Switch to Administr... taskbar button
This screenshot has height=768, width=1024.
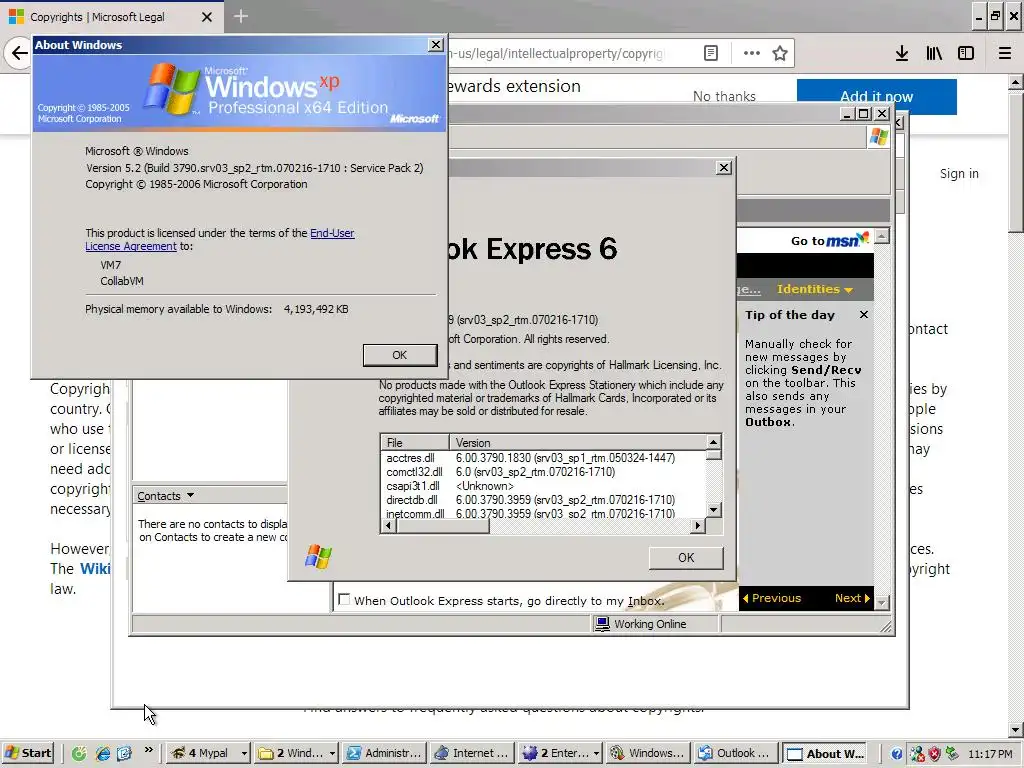click(x=385, y=753)
